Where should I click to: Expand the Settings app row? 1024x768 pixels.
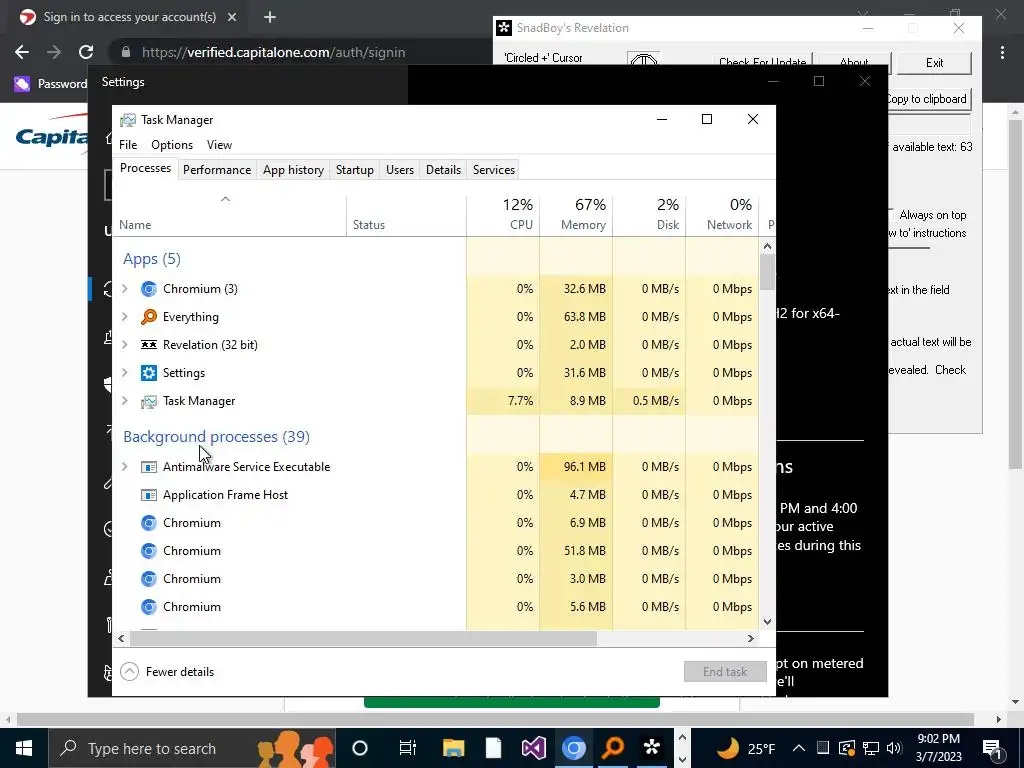tap(125, 373)
